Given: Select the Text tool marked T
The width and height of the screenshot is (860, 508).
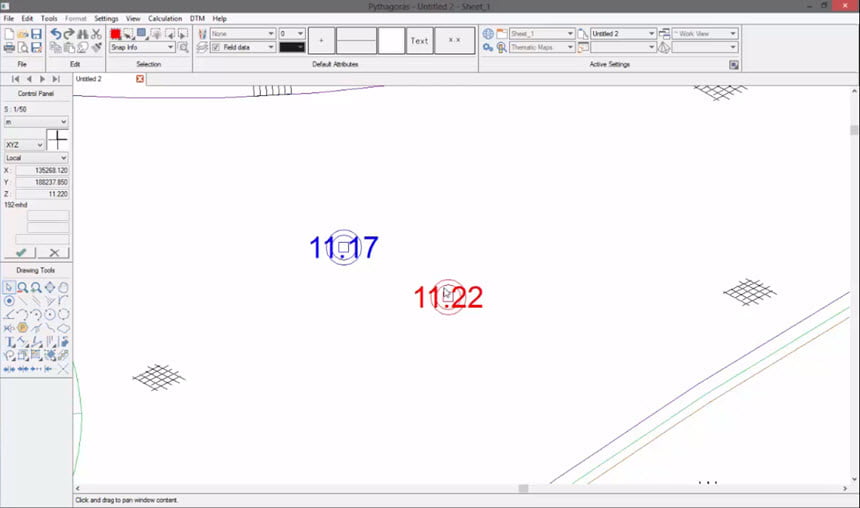Looking at the screenshot, I should pyautogui.click(x=9, y=342).
